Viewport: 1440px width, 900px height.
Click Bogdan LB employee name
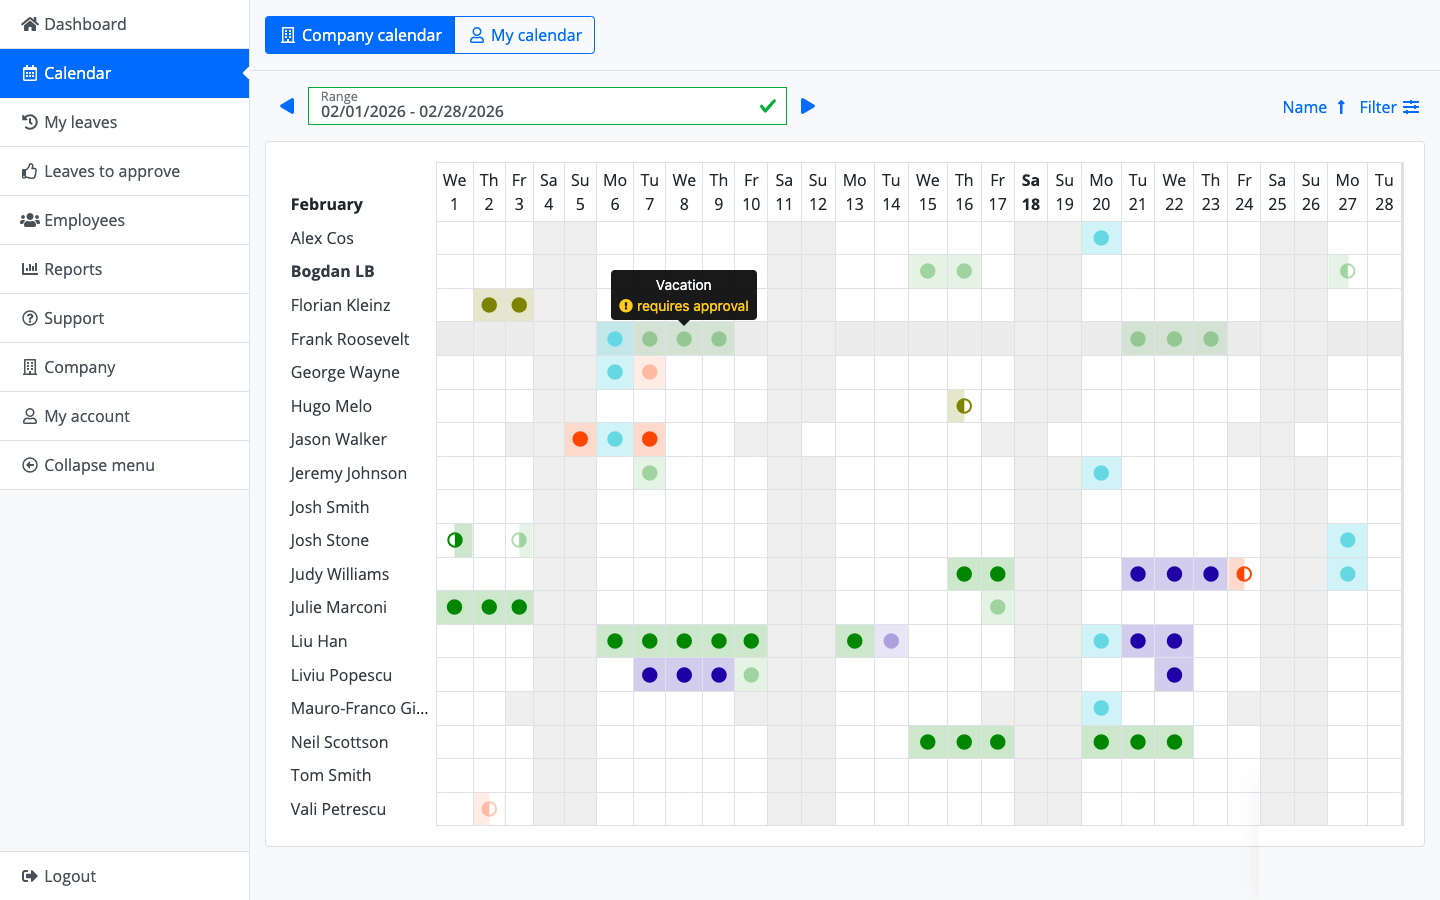(332, 271)
